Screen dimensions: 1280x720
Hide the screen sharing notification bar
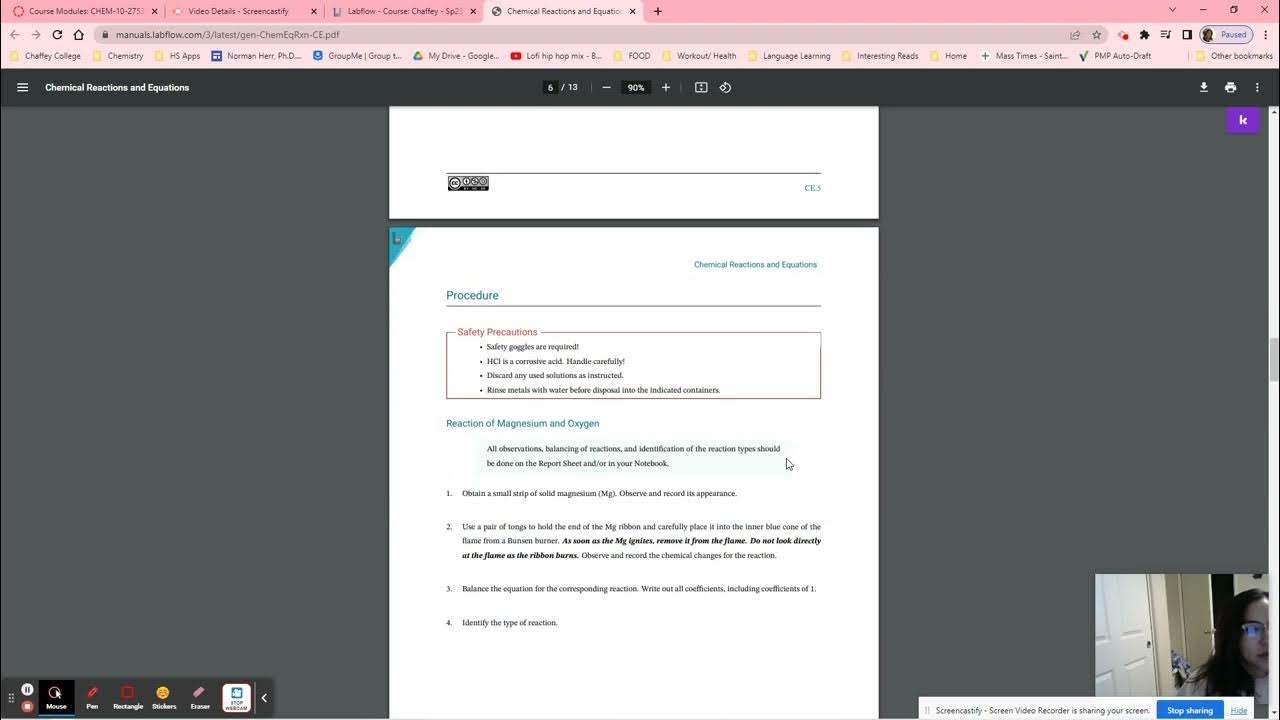point(1239,710)
